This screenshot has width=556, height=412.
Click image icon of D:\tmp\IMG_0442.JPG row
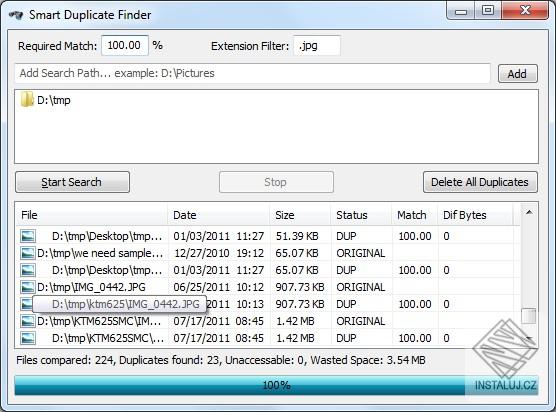click(28, 287)
